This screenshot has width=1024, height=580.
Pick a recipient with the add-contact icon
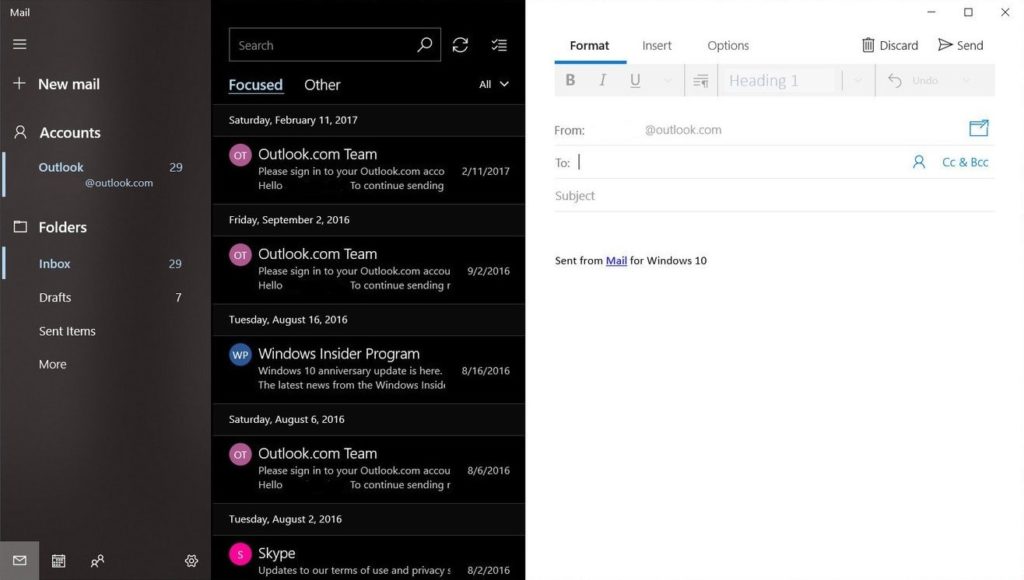pos(918,161)
